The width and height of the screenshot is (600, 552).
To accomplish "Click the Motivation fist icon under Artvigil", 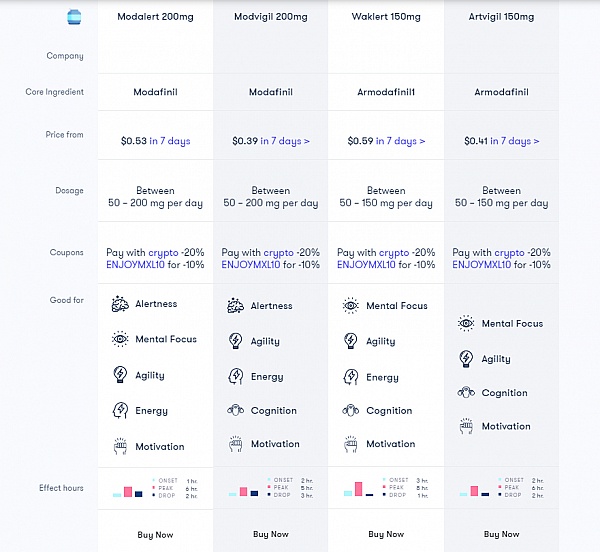I will point(466,426).
